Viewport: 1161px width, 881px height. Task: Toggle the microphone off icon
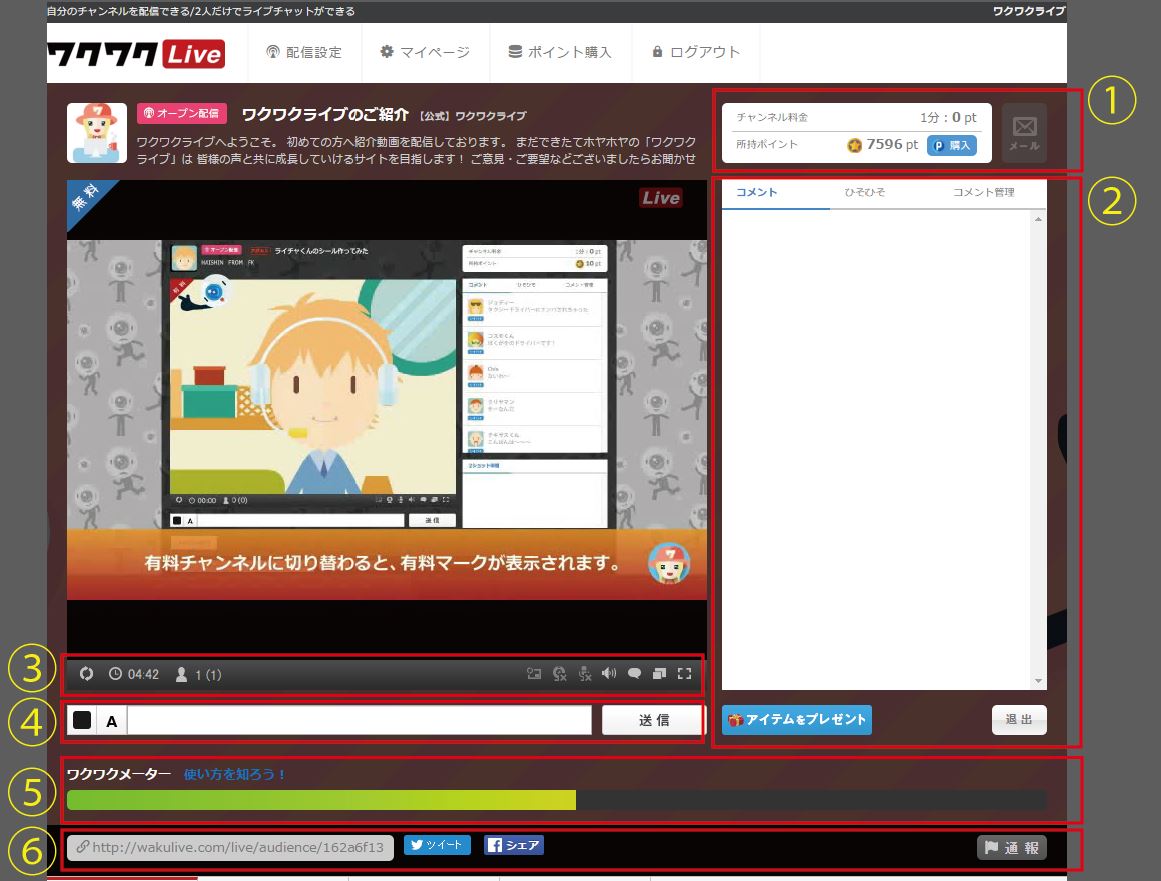pos(585,674)
